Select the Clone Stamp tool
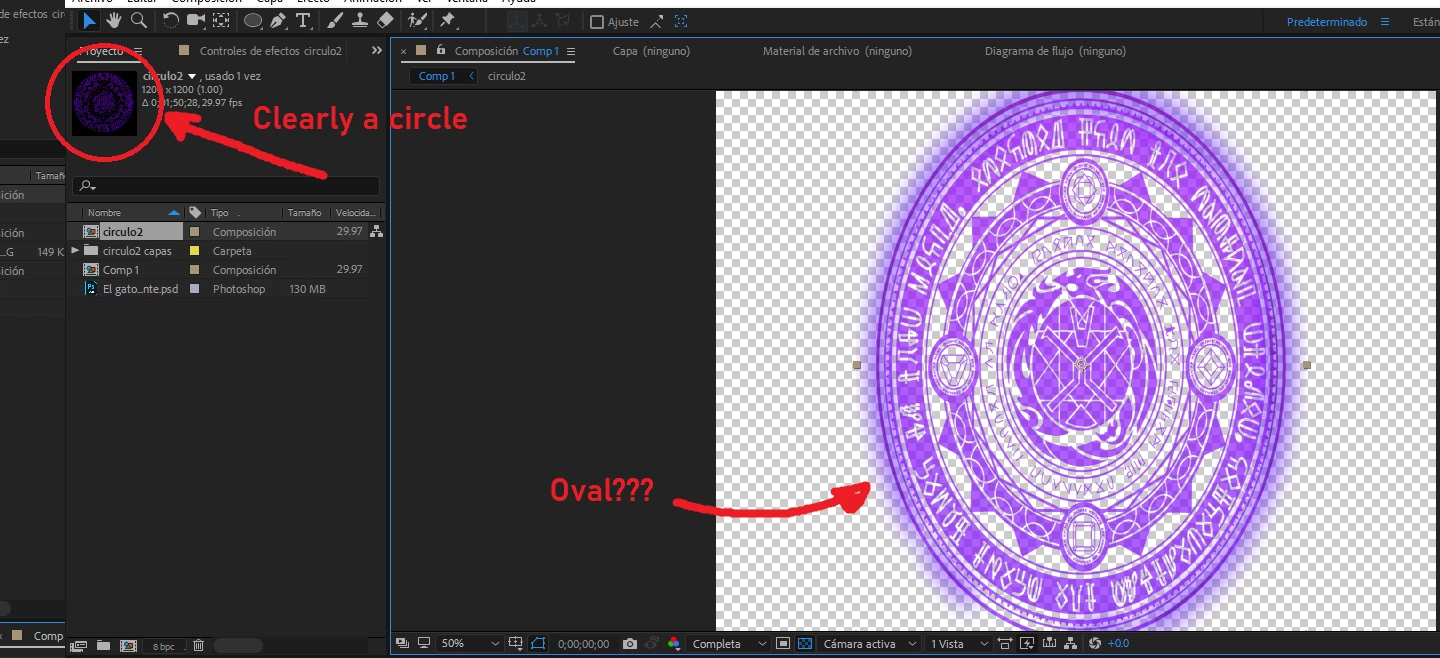 360,20
